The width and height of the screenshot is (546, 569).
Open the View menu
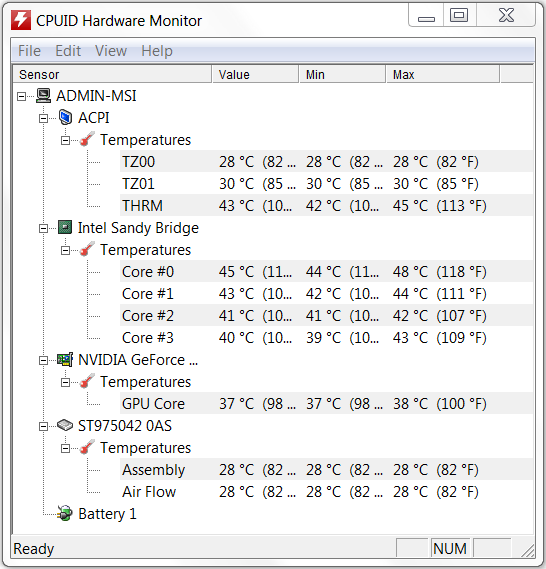[x=111, y=51]
